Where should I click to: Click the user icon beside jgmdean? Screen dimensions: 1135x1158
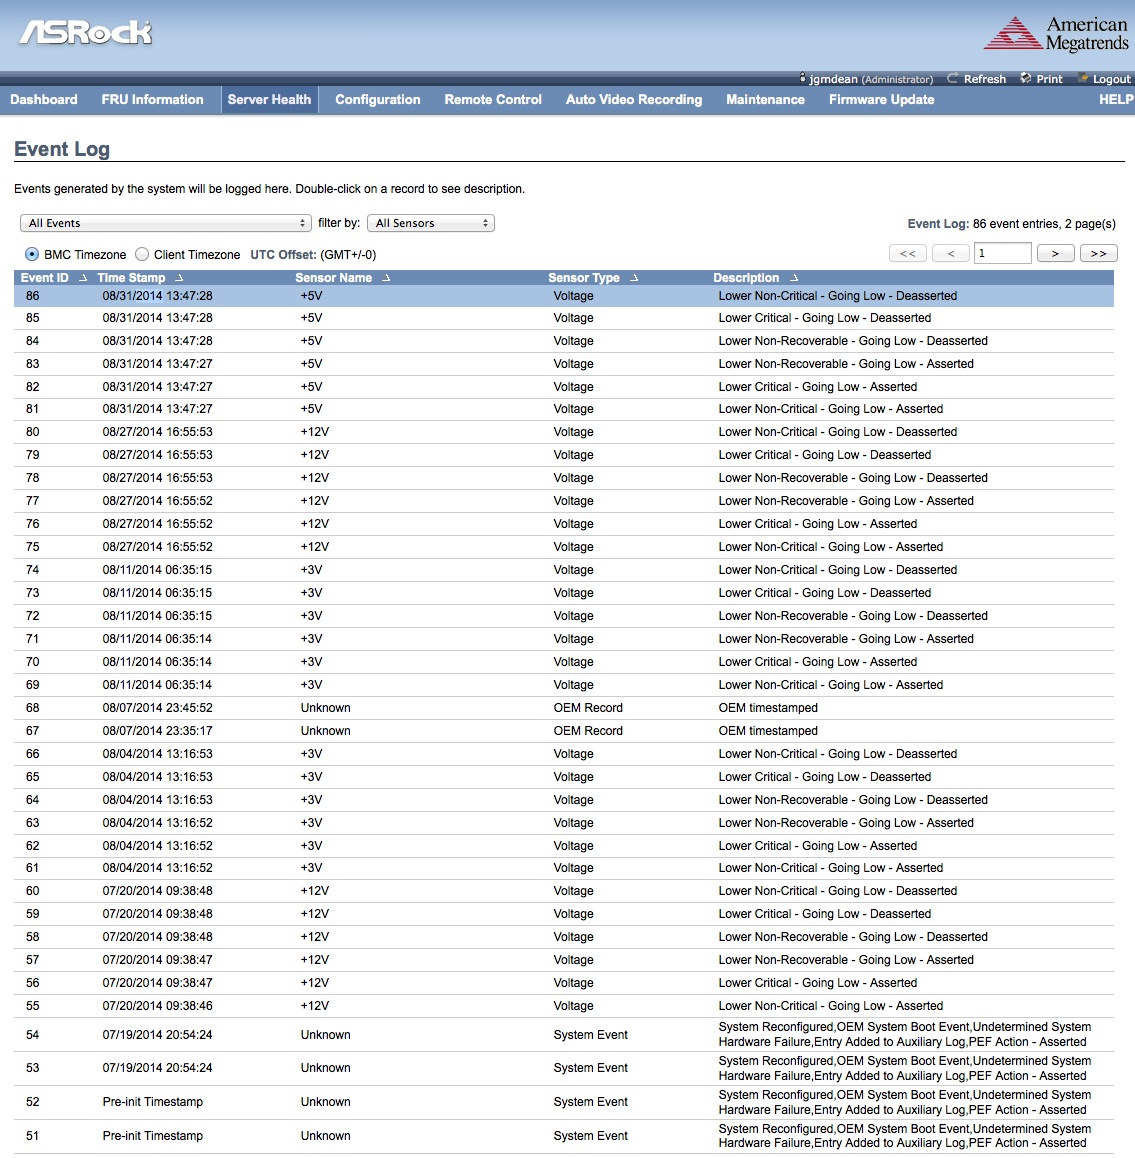pyautogui.click(x=803, y=78)
